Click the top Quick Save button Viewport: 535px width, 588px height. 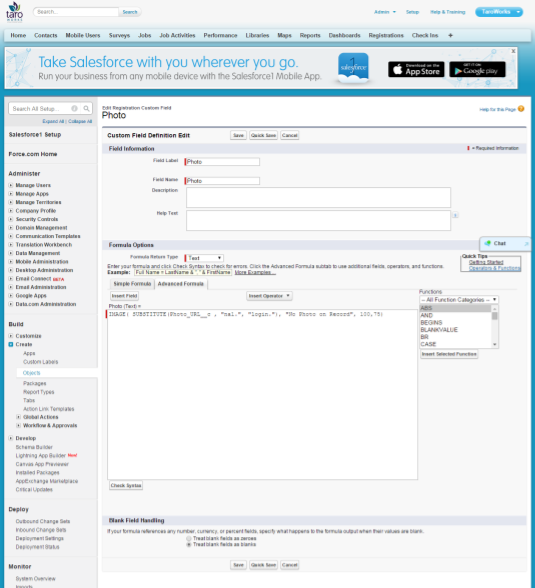pos(264,135)
